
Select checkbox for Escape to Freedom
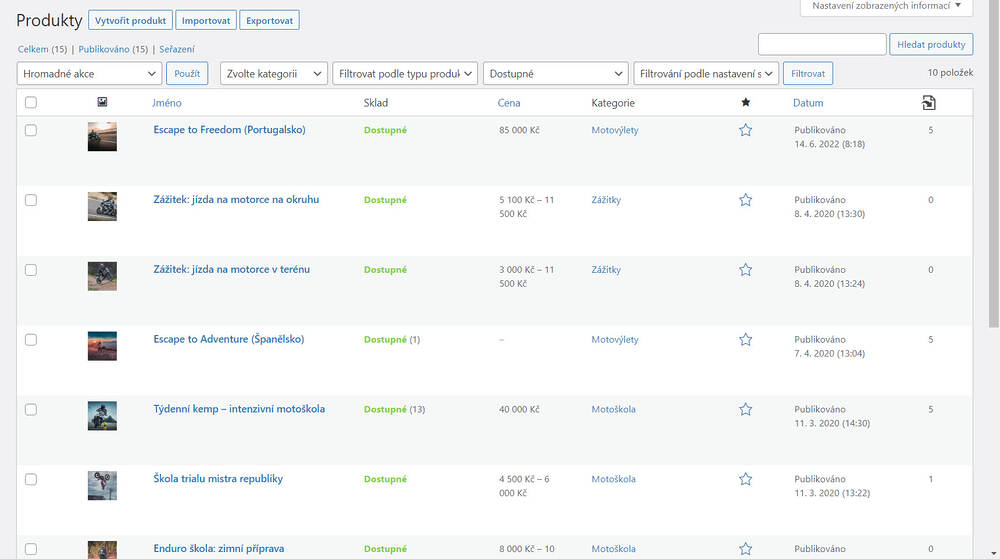tap(31, 130)
